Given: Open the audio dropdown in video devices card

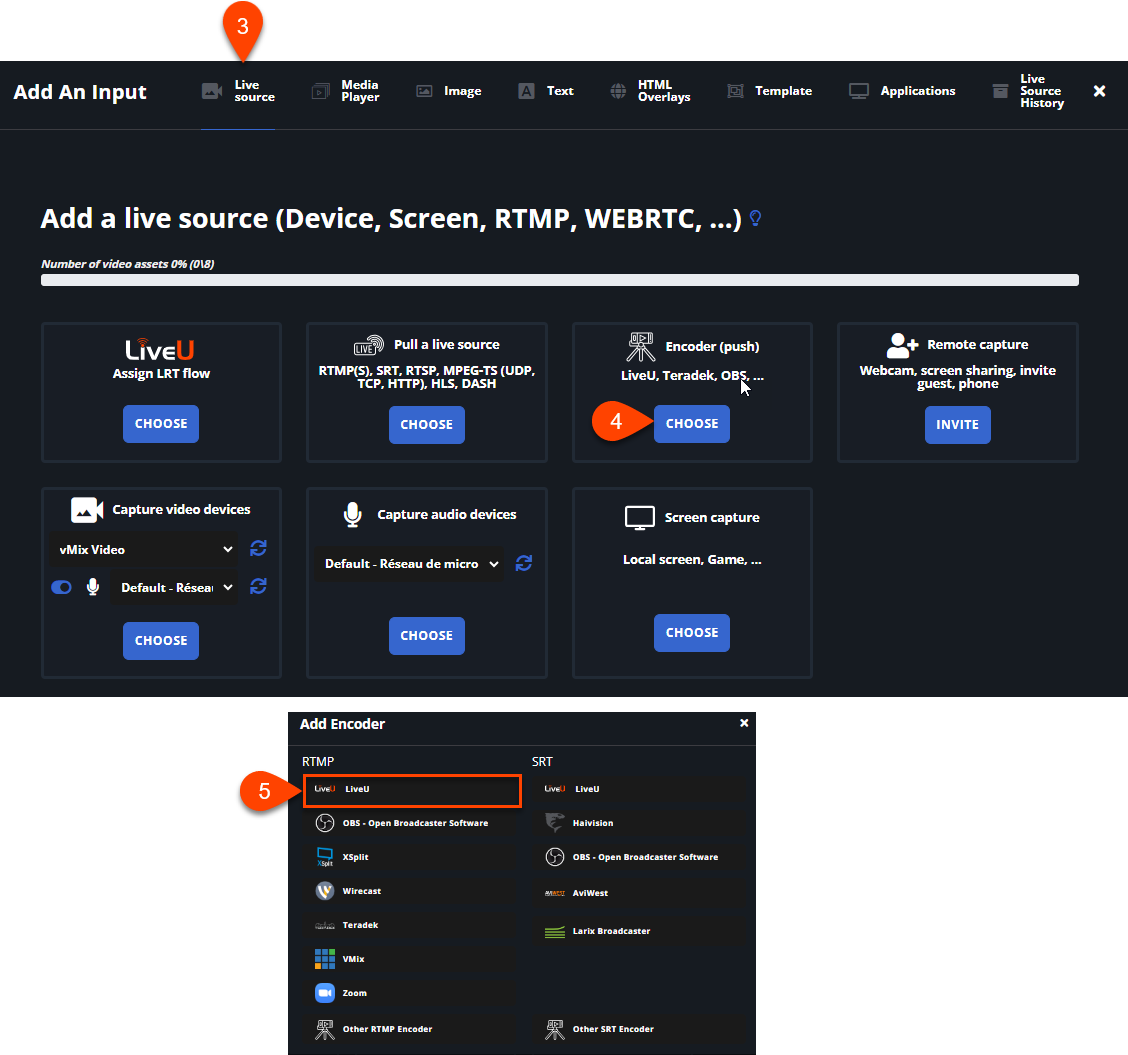Looking at the screenshot, I should point(174,588).
